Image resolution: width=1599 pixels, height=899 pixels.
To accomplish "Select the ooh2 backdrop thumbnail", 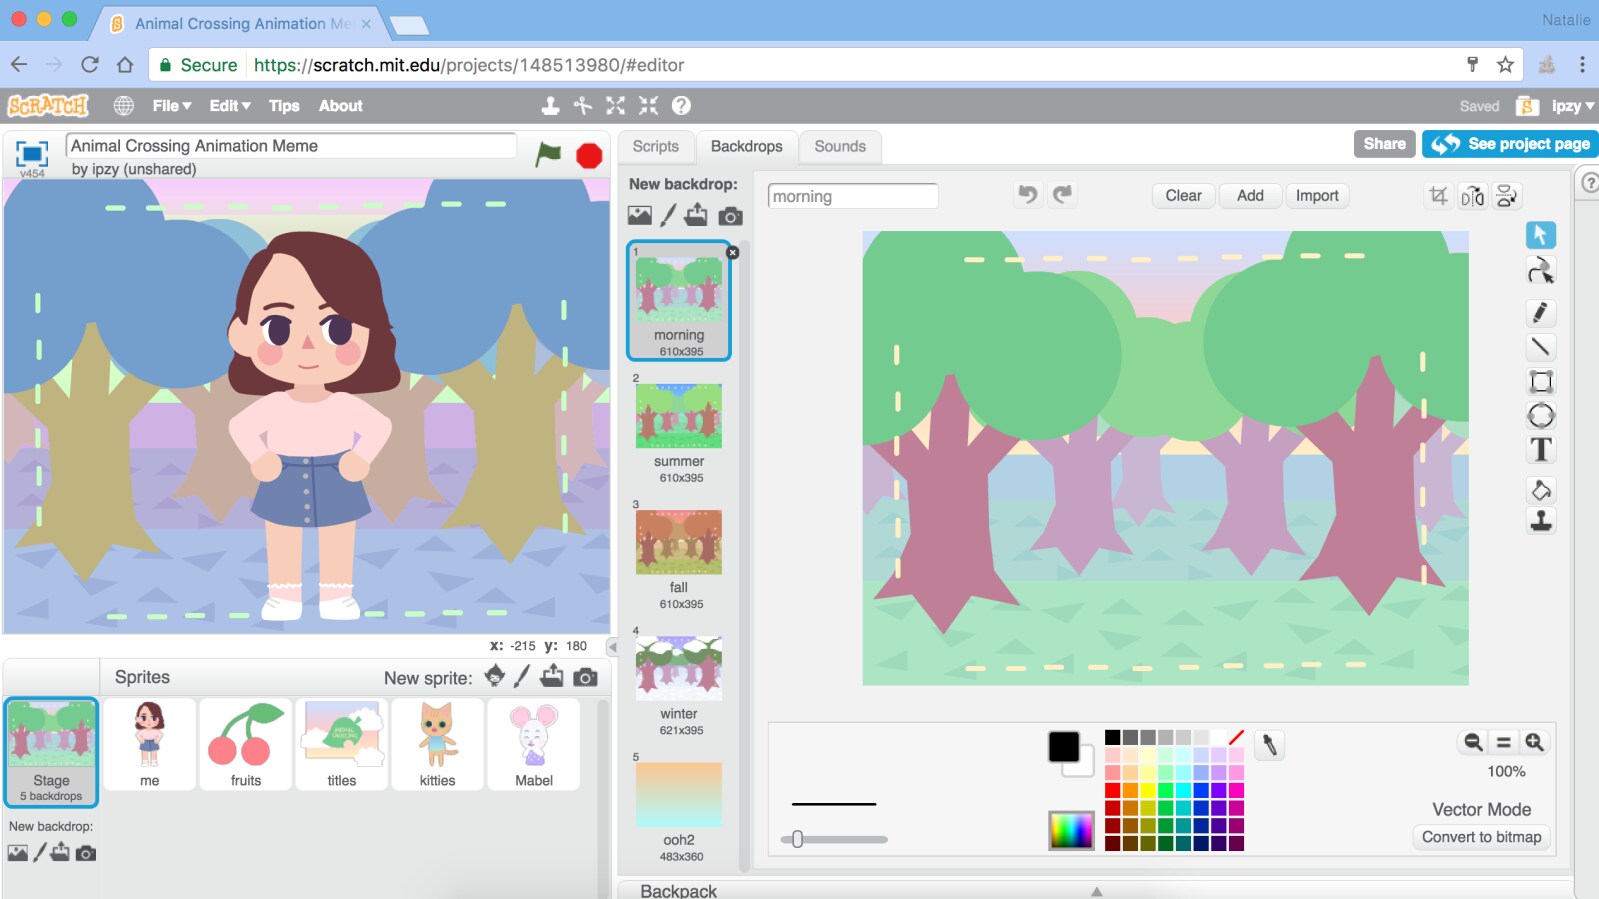I will [x=679, y=795].
